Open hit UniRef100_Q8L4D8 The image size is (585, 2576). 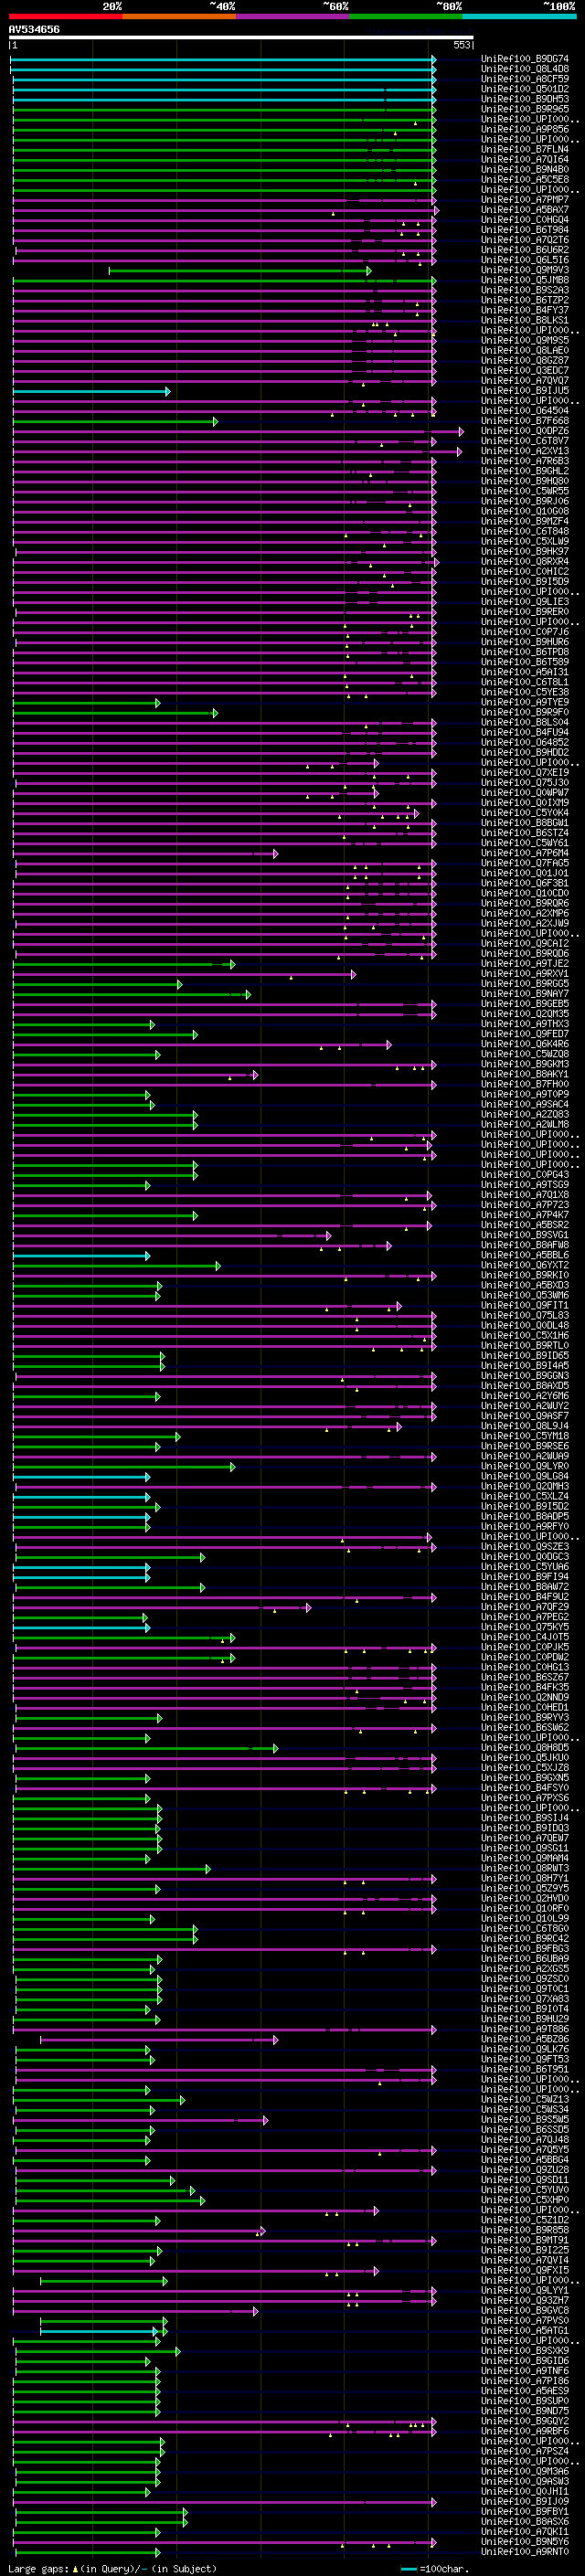[525, 69]
